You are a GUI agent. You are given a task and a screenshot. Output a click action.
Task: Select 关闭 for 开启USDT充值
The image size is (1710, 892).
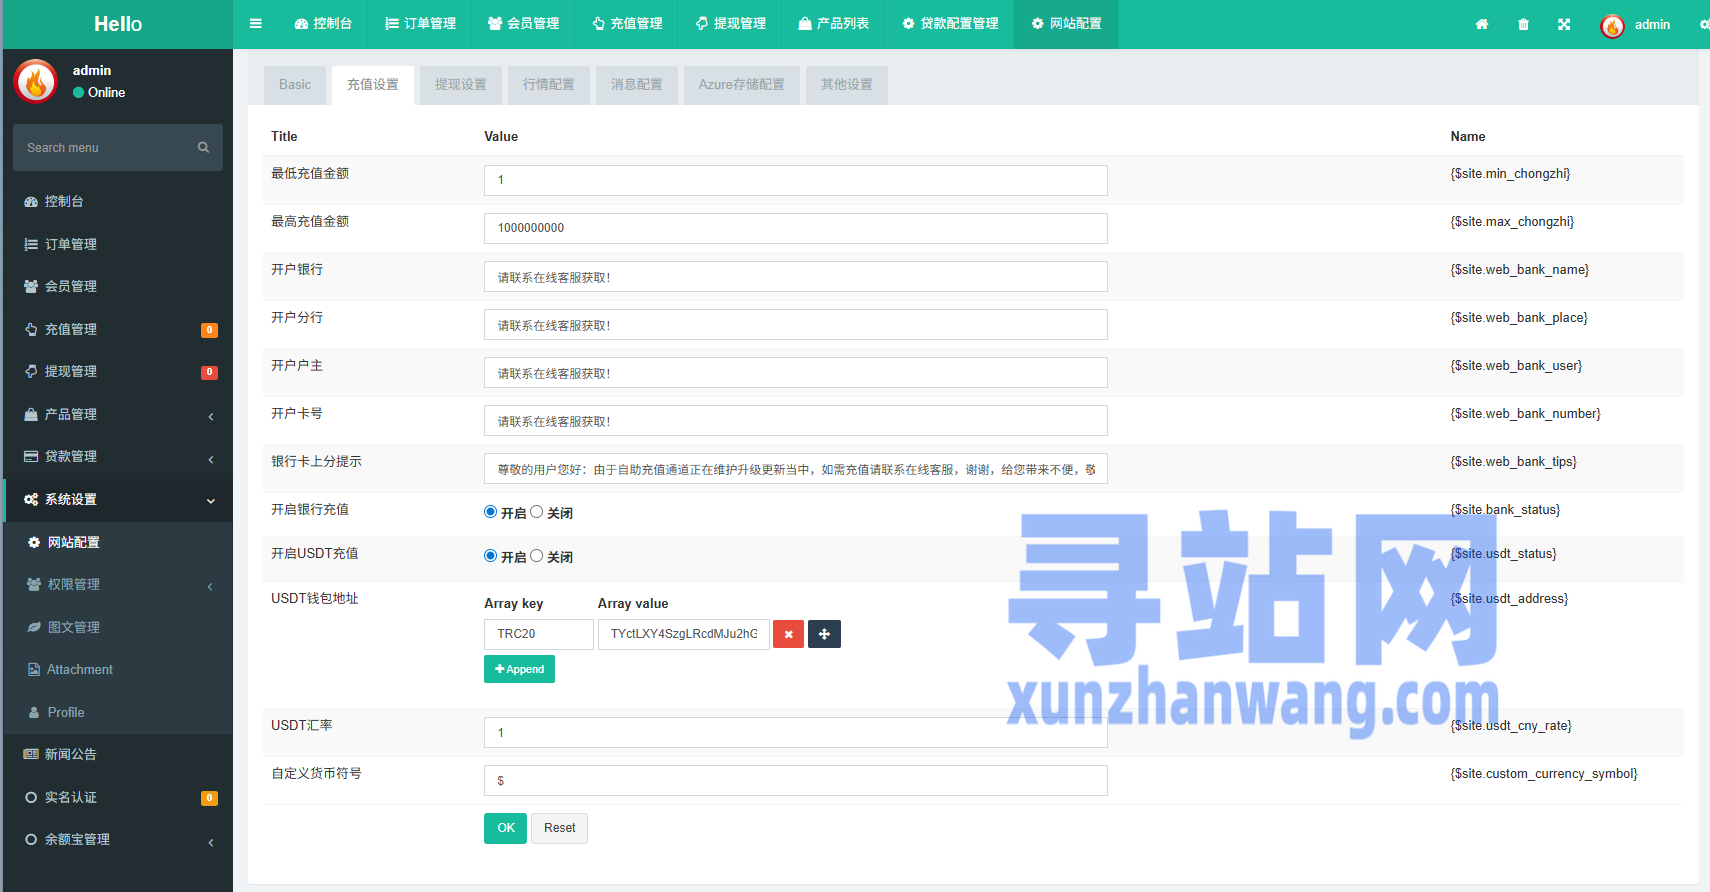537,556
